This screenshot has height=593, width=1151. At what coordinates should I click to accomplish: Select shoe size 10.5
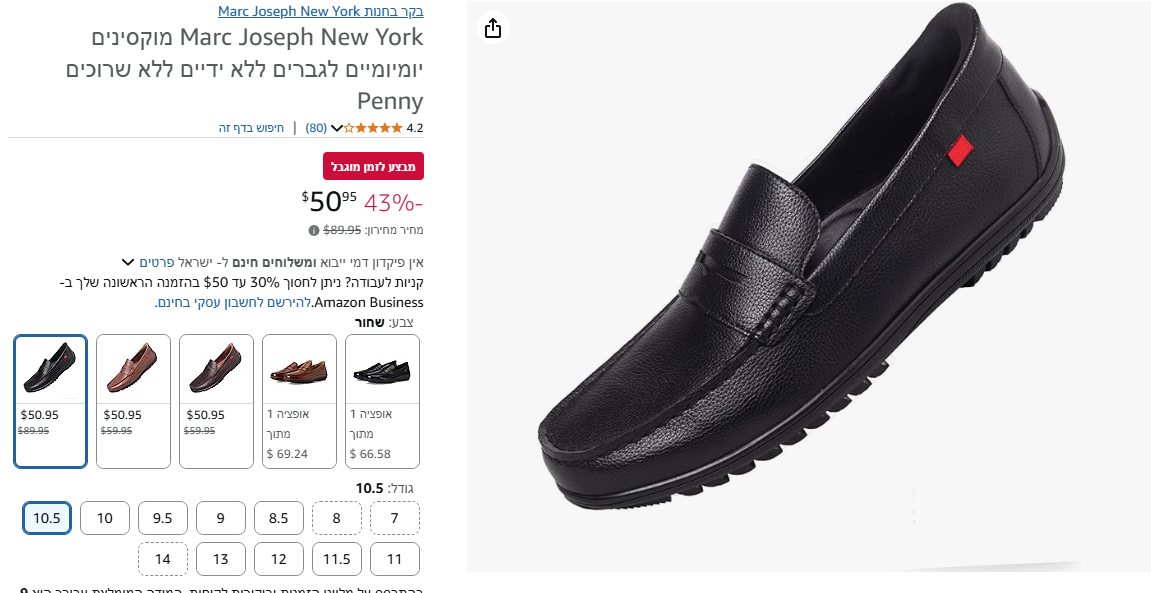point(47,518)
